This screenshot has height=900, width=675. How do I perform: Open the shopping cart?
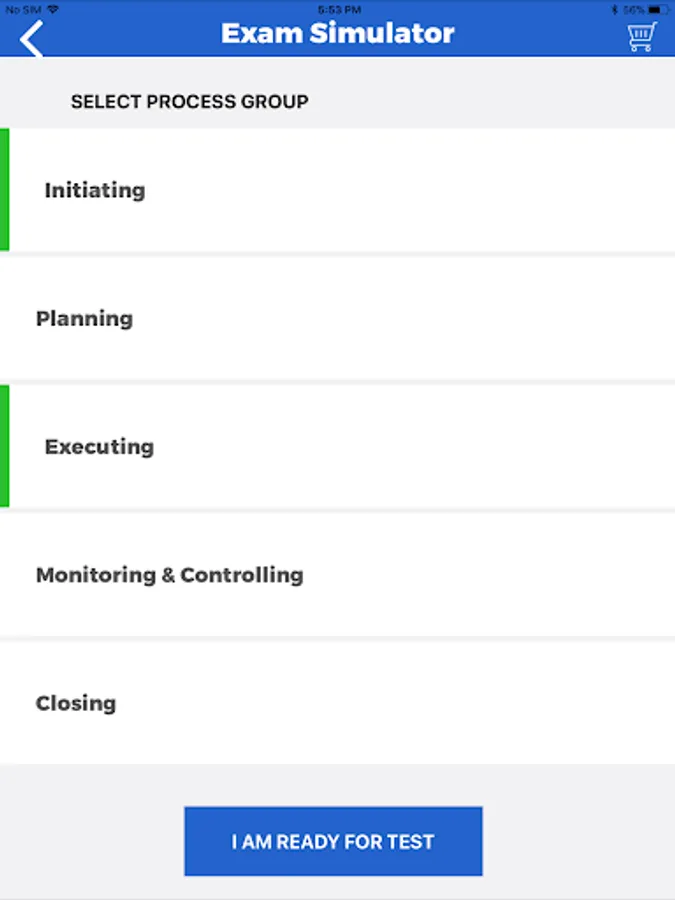coord(641,37)
